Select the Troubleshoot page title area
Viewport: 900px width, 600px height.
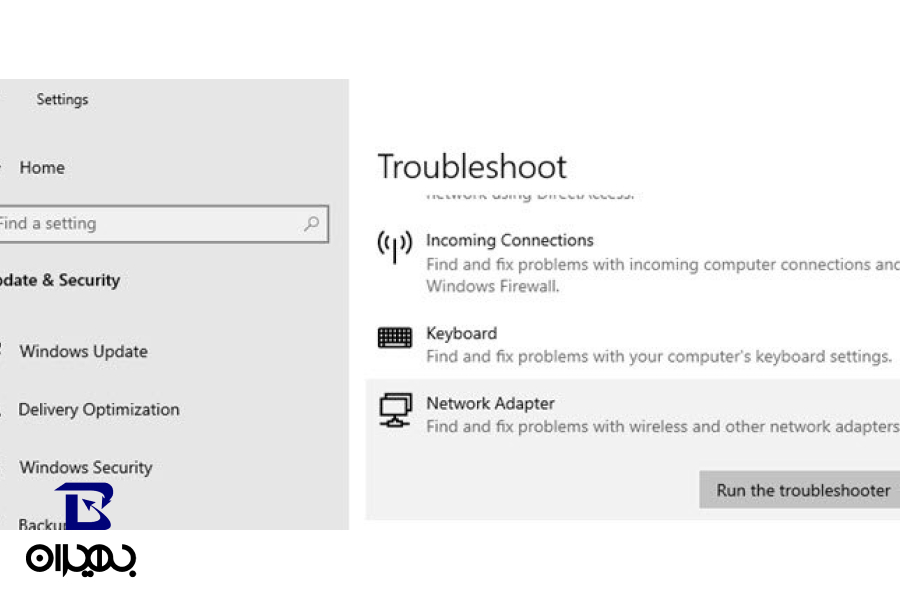[472, 166]
